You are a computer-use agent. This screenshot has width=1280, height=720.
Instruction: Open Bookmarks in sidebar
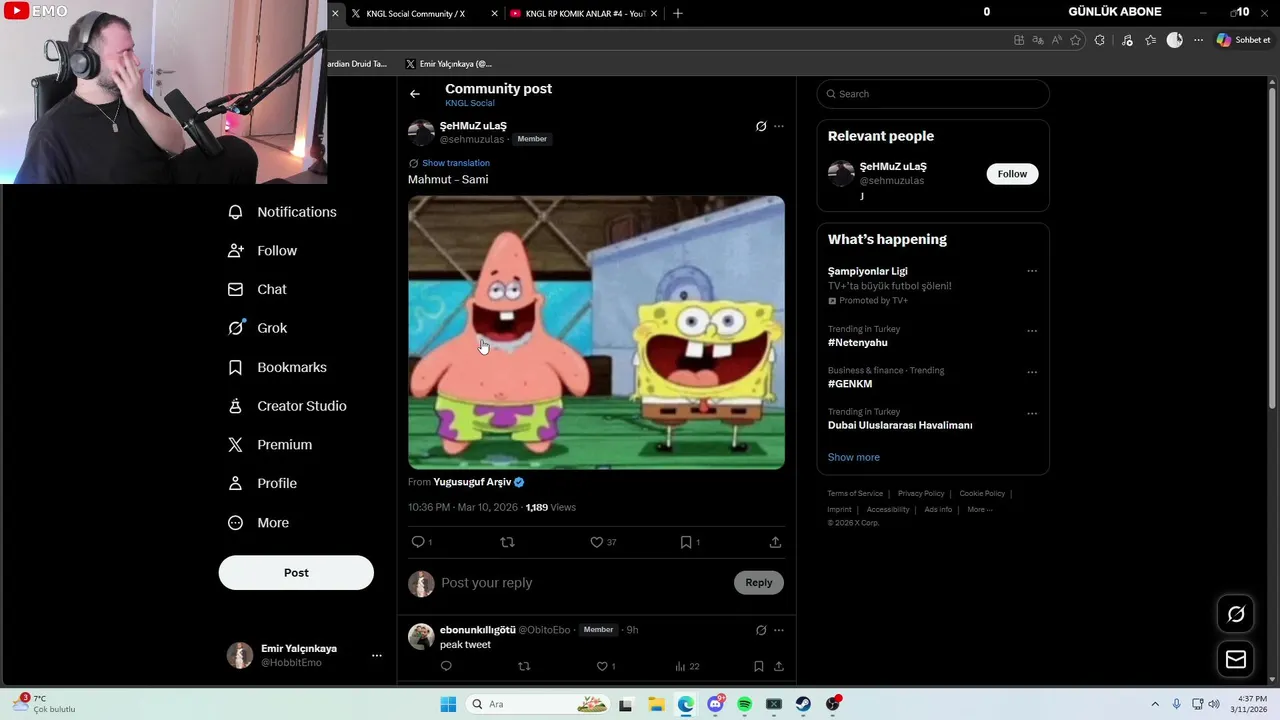coord(278,367)
